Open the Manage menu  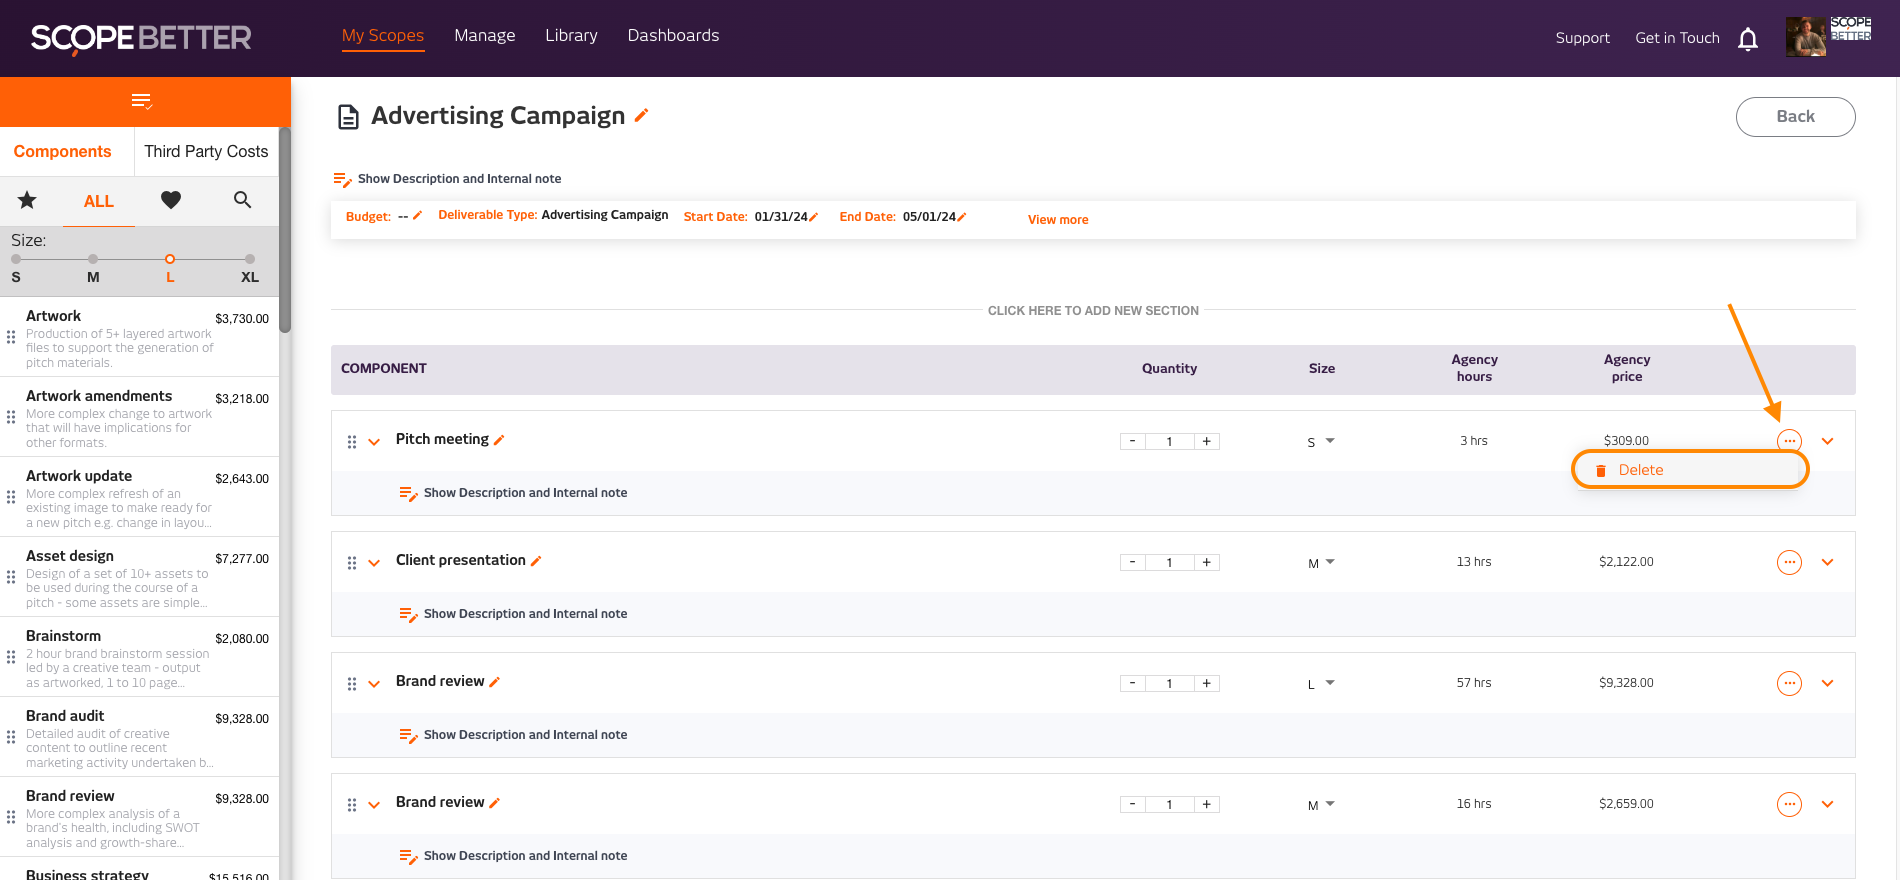pos(485,36)
